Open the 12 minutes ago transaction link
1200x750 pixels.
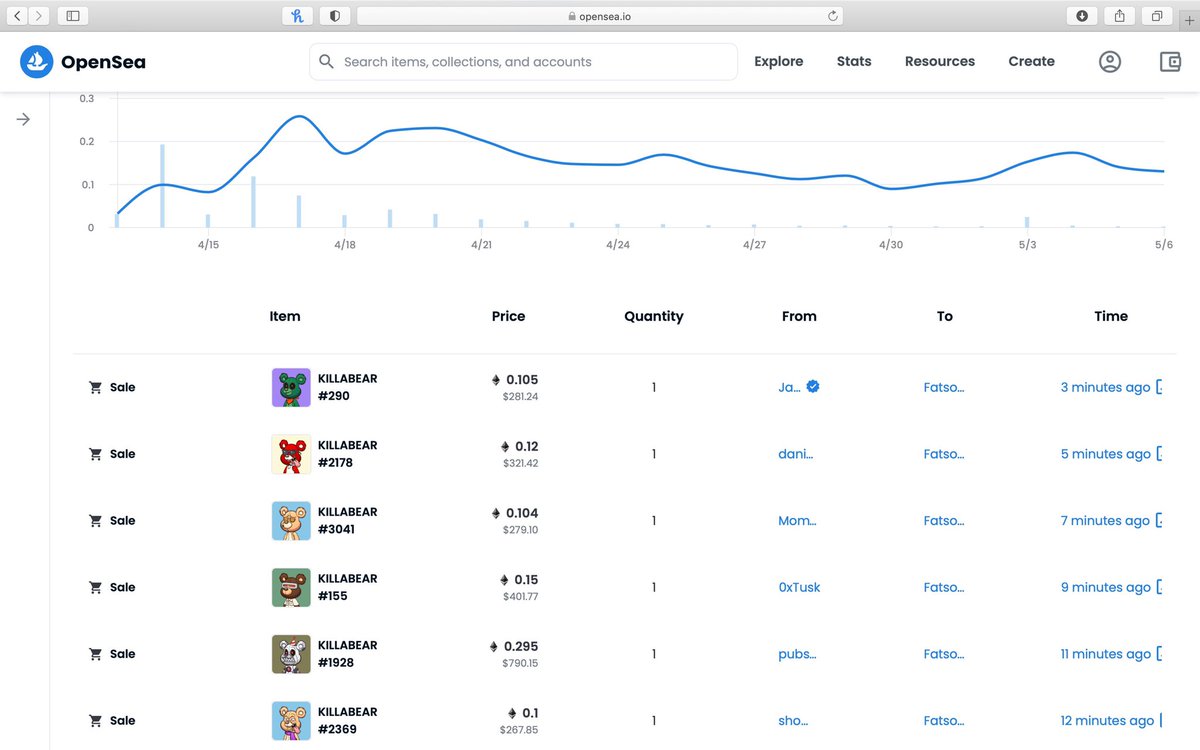[x=1107, y=721]
